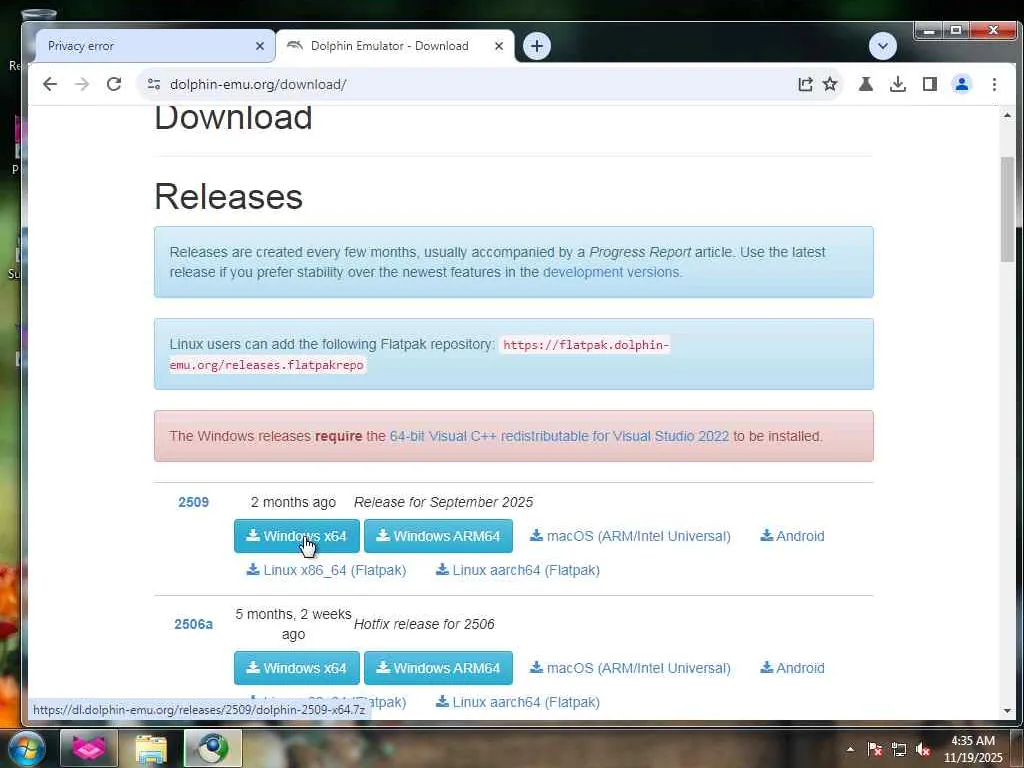Open the muted volume tray icon
This screenshot has width=1024, height=768.
pos(923,750)
